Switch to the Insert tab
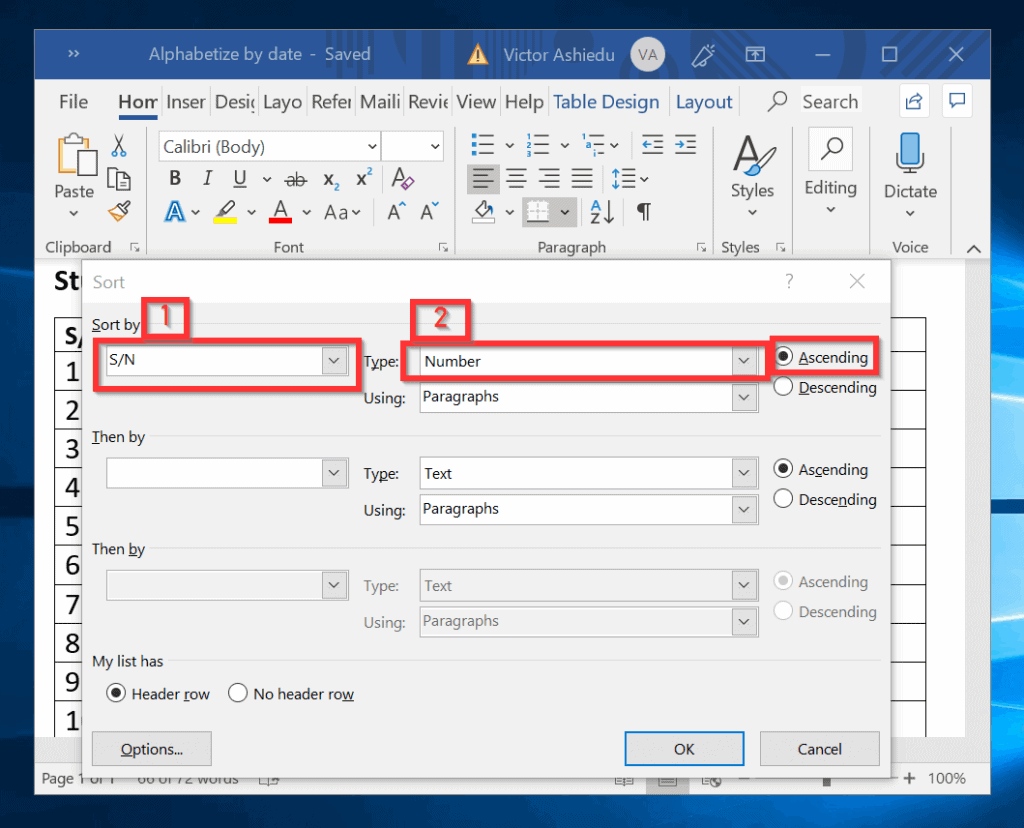This screenshot has height=828, width=1024. (185, 102)
